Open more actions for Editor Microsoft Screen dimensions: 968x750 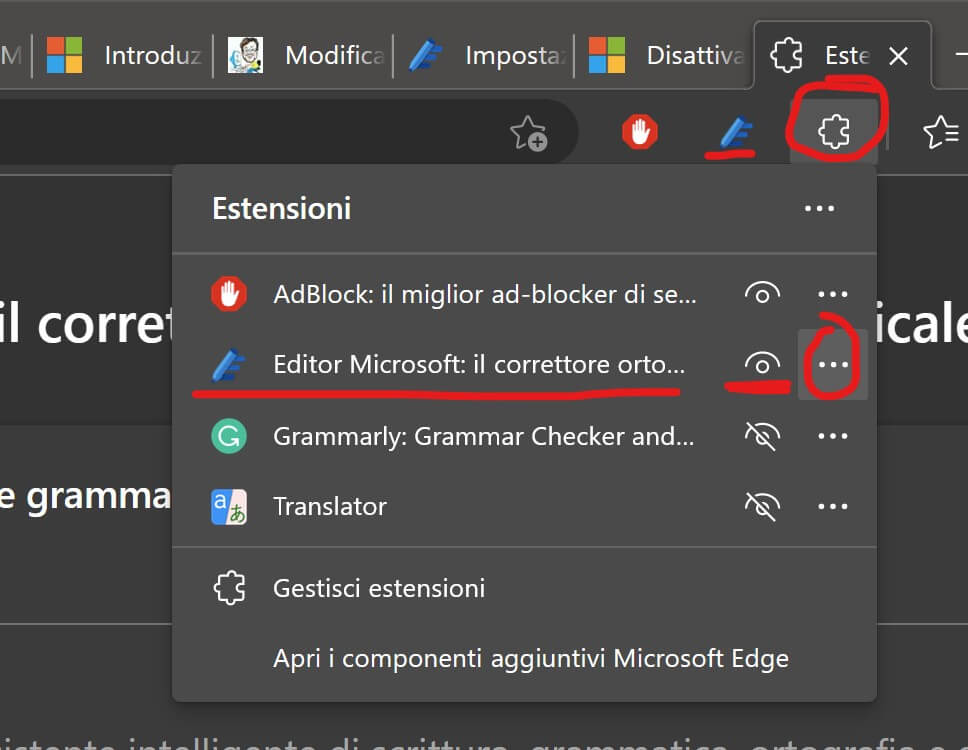[833, 365]
